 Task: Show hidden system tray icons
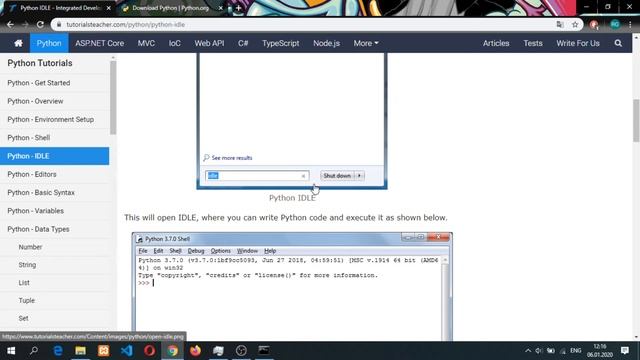pos(528,351)
